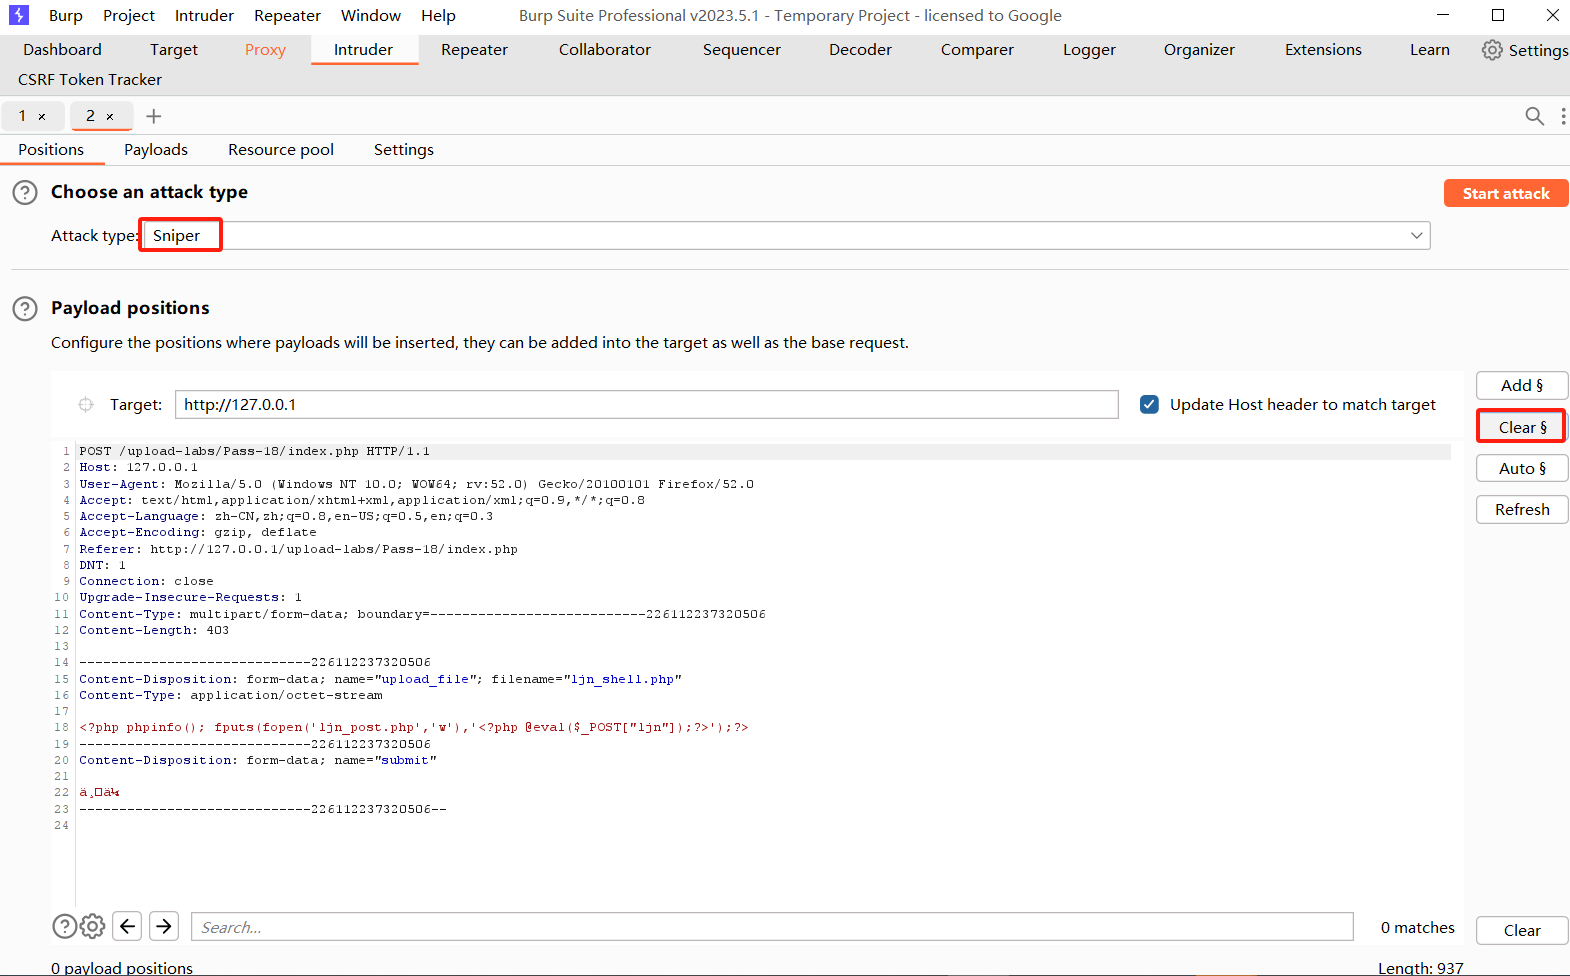Open the Logger tab
Viewport: 1570px width, 976px height.
[x=1089, y=50]
